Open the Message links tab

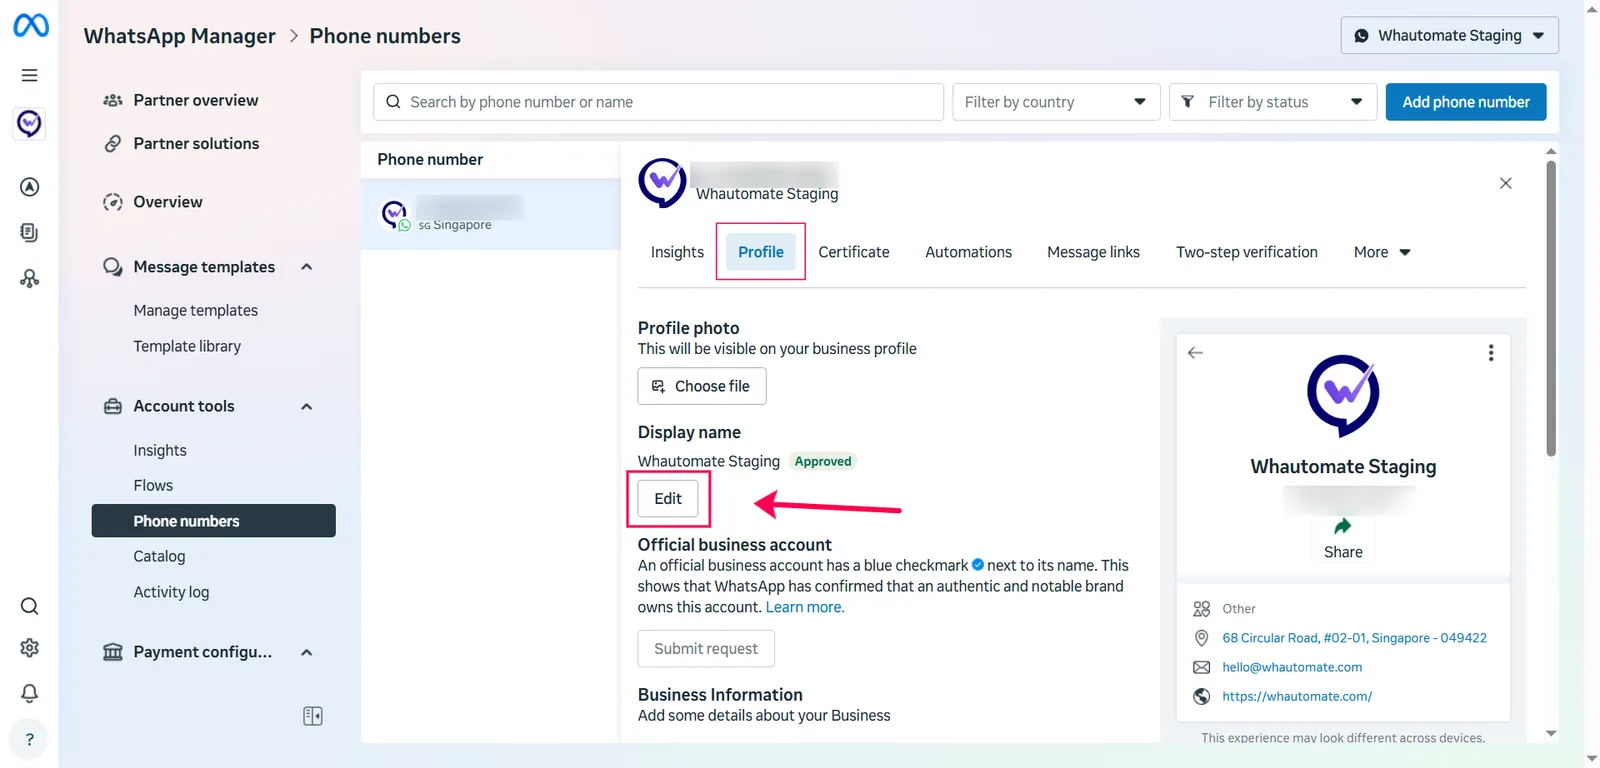tap(1093, 252)
